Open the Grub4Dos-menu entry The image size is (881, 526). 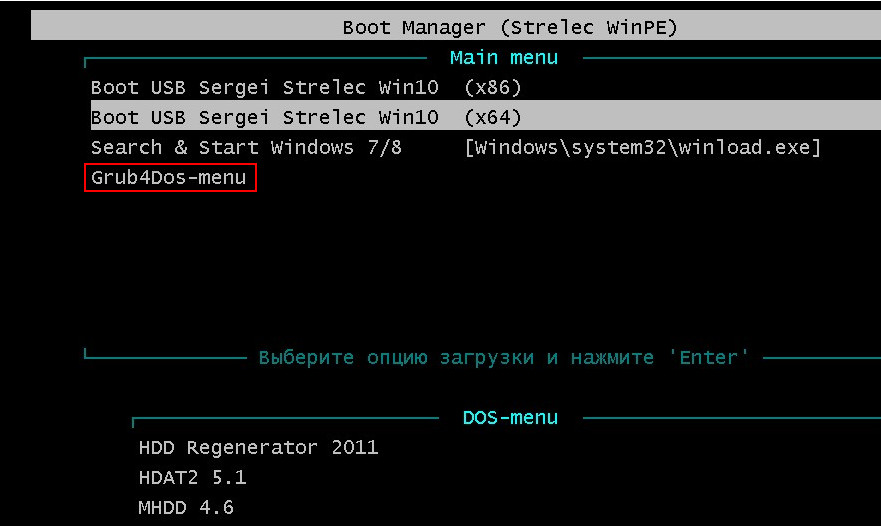[169, 178]
